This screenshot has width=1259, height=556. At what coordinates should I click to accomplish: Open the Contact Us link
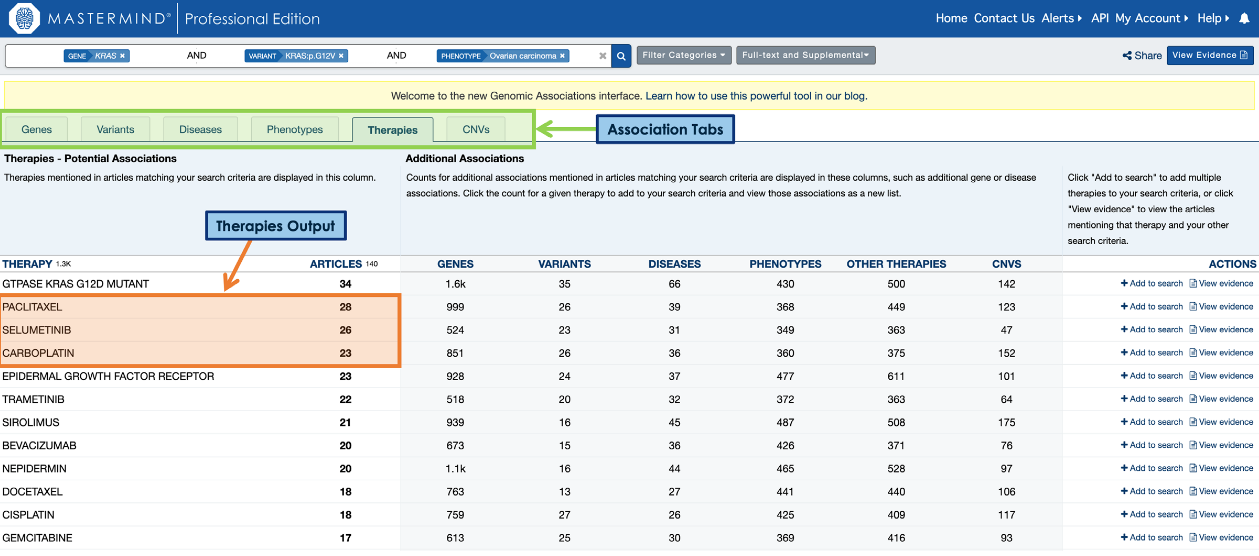(x=1004, y=18)
